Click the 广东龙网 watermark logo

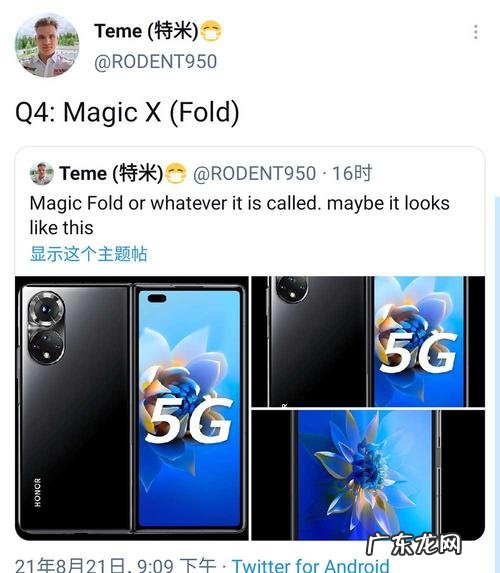[413, 544]
